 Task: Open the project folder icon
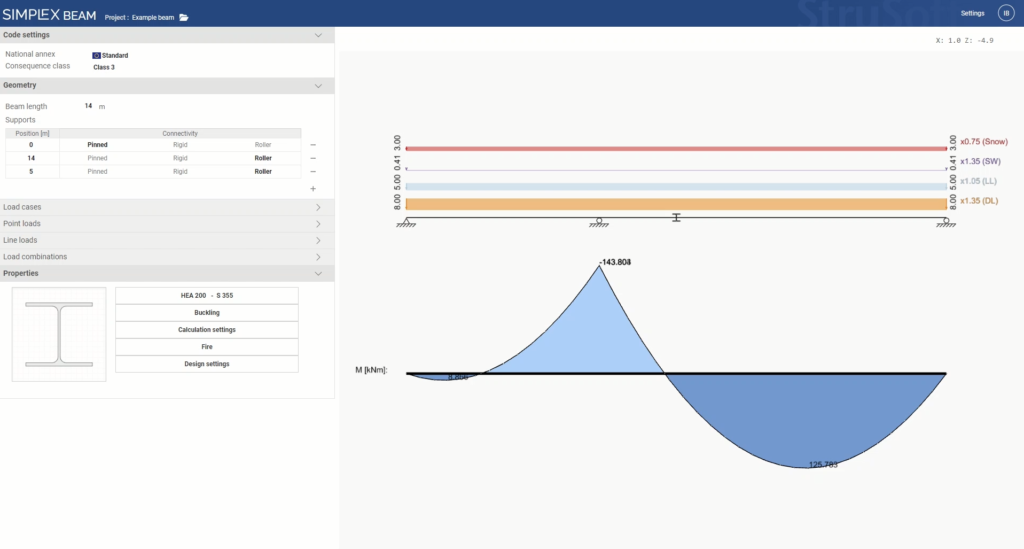184,18
